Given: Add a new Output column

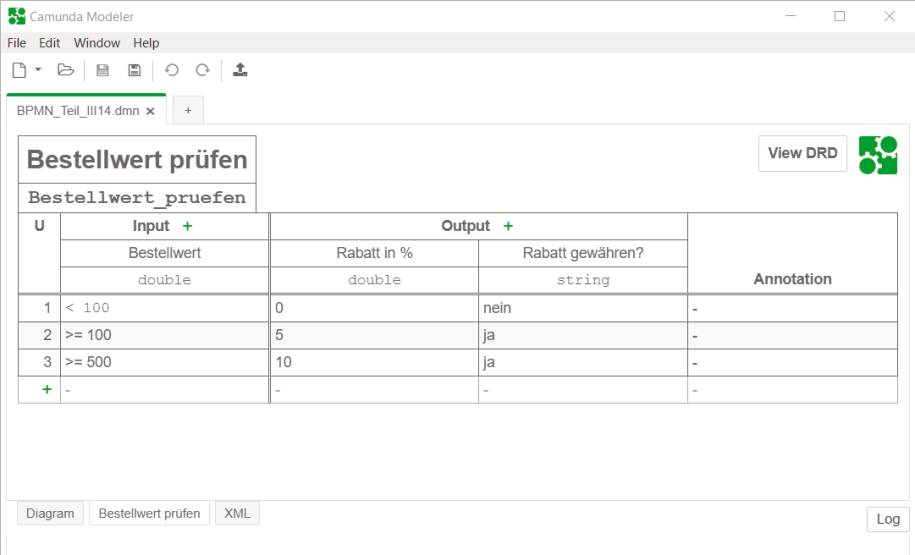Looking at the screenshot, I should 508,226.
